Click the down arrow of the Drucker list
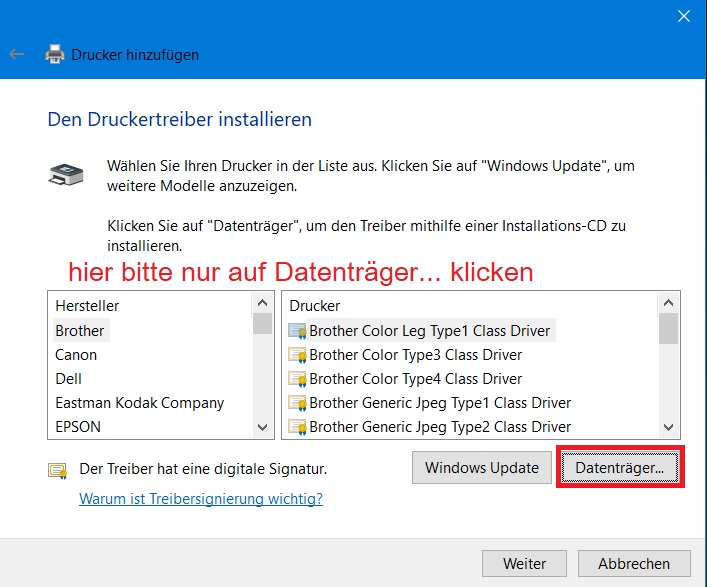 (x=669, y=427)
